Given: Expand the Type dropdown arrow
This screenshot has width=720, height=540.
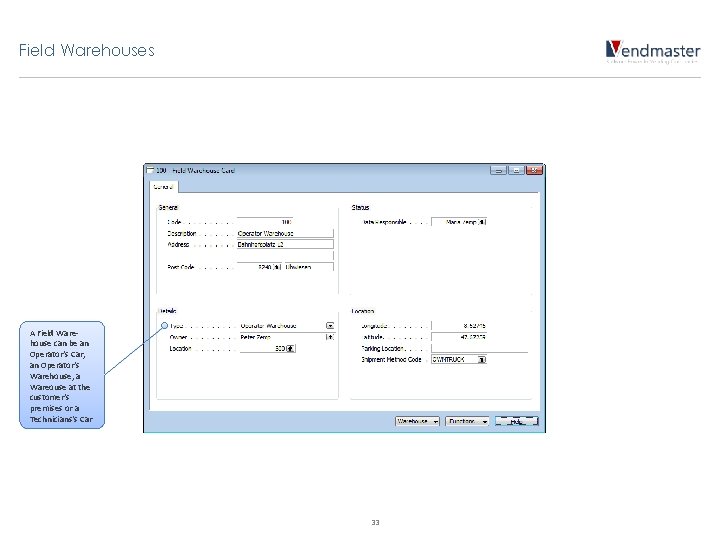Looking at the screenshot, I should point(330,326).
